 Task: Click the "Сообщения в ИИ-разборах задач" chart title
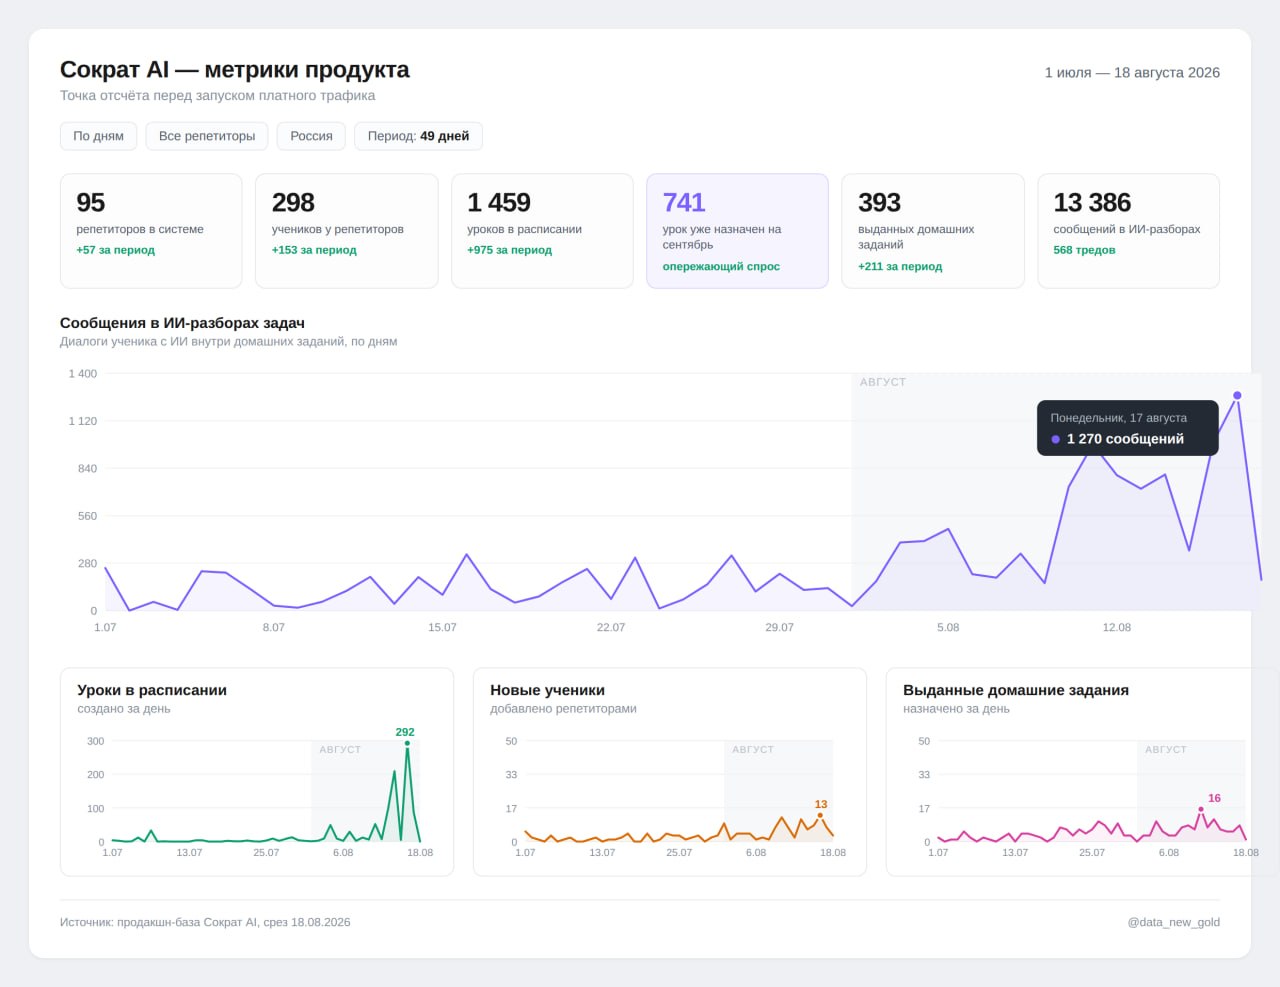[182, 323]
